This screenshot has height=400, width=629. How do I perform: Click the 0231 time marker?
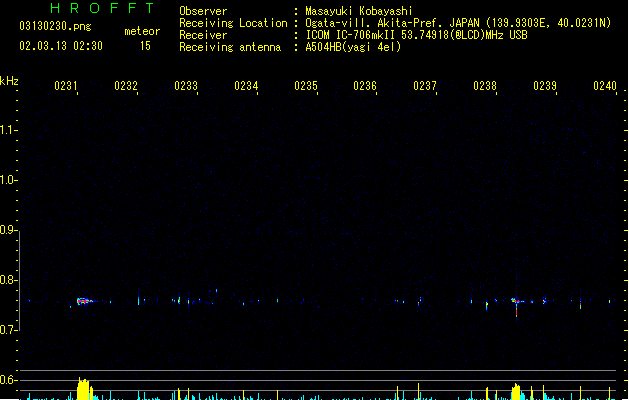(x=66, y=86)
